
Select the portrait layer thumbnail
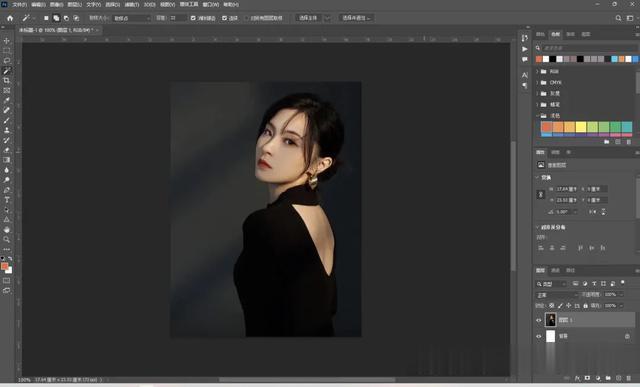[x=551, y=320]
